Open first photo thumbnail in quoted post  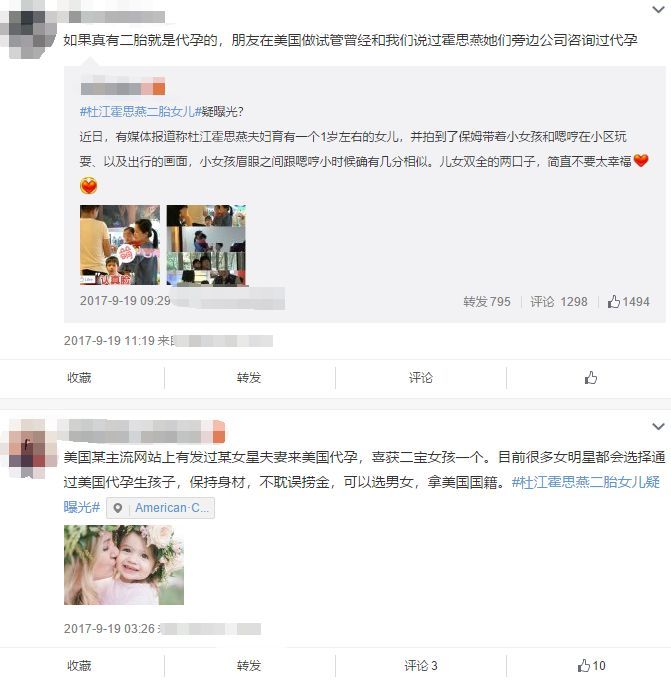[x=120, y=245]
